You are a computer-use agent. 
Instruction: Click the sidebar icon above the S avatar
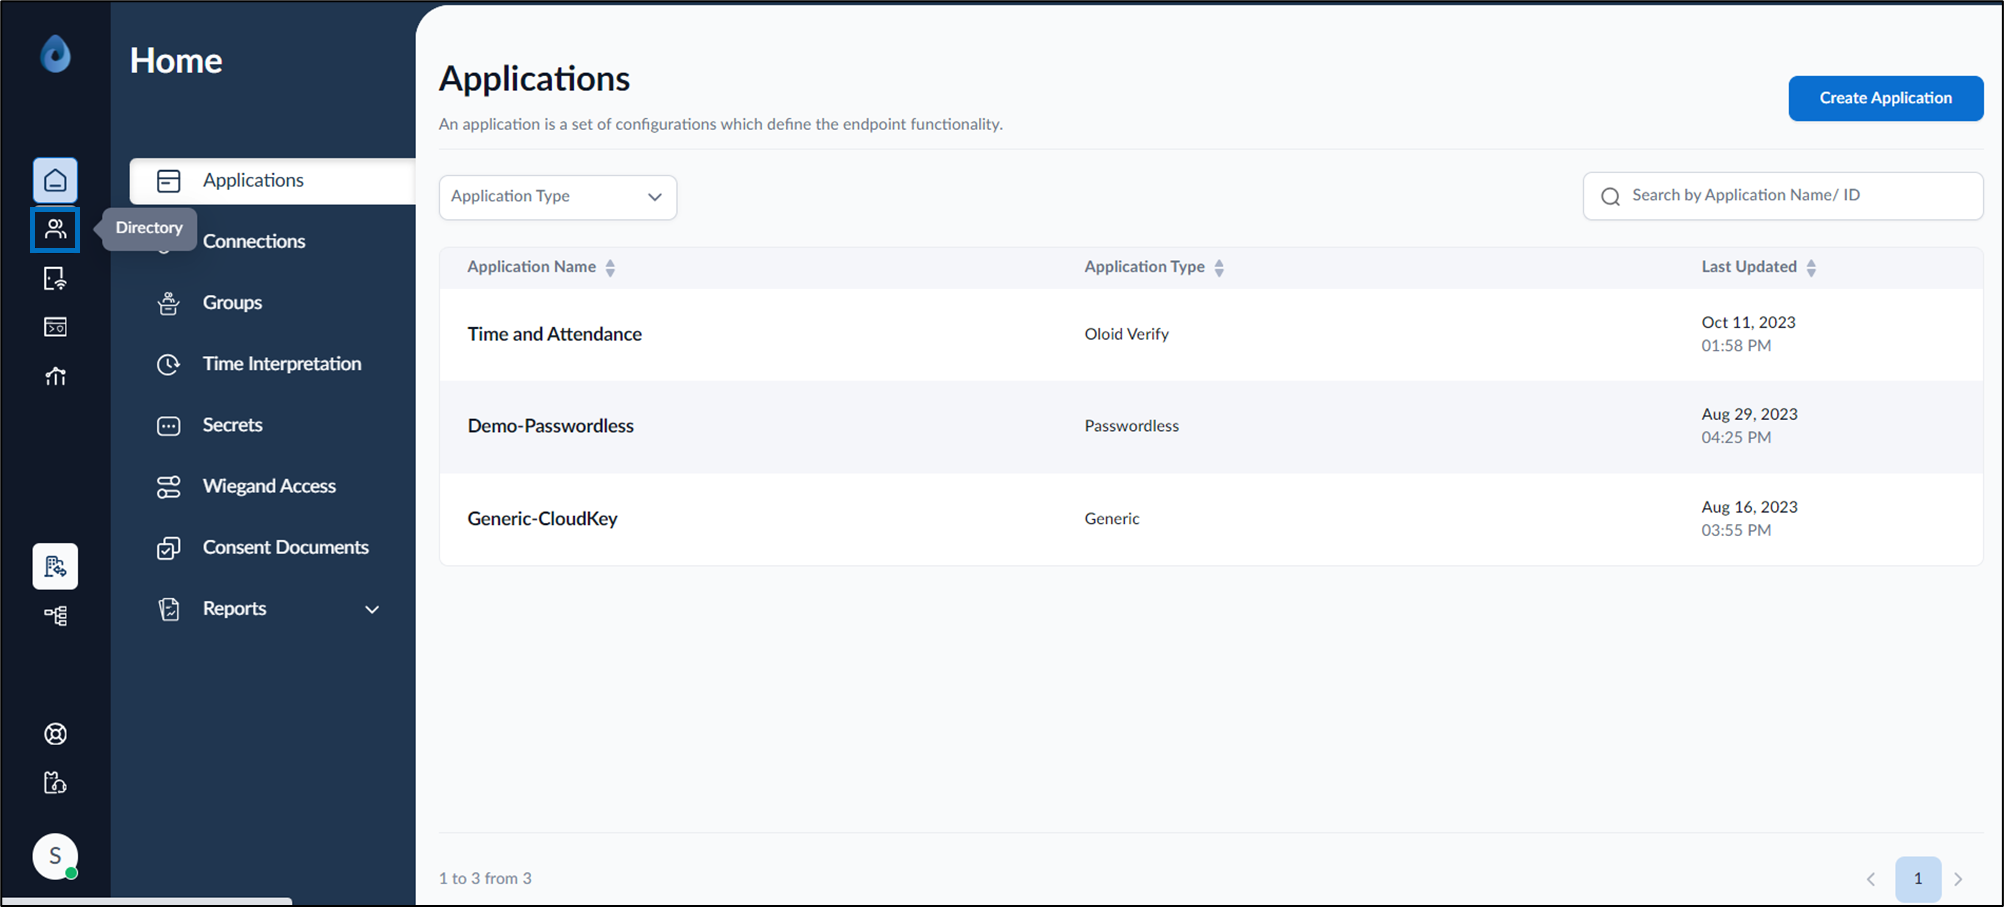click(55, 783)
